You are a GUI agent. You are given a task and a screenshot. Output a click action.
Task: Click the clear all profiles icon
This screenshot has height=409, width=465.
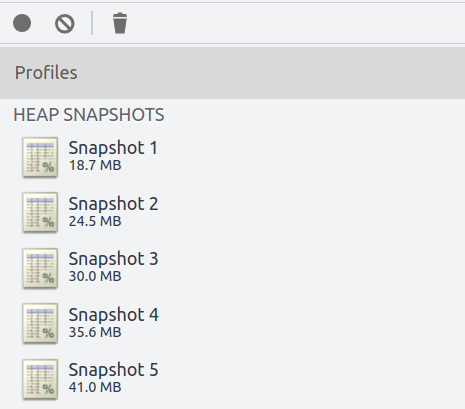point(65,24)
